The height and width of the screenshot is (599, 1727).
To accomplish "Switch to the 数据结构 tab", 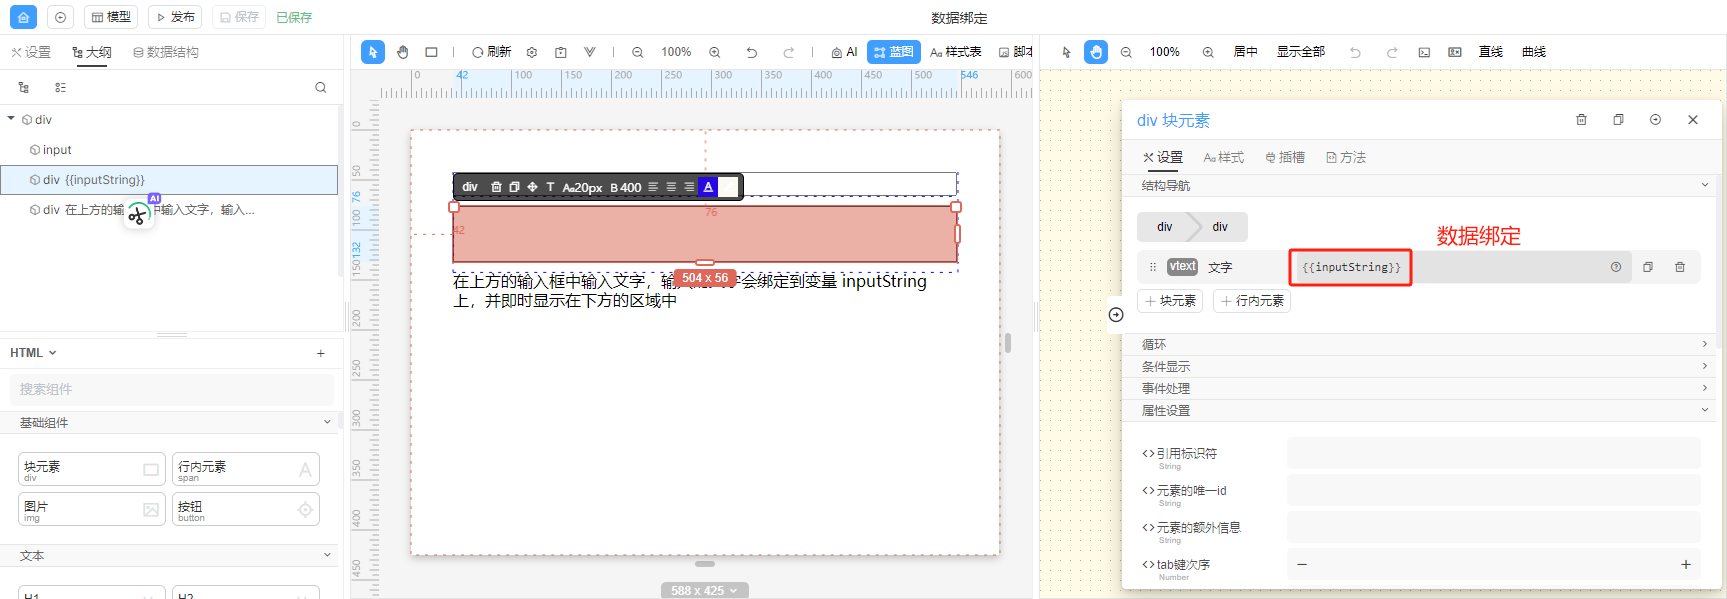I will click(165, 52).
